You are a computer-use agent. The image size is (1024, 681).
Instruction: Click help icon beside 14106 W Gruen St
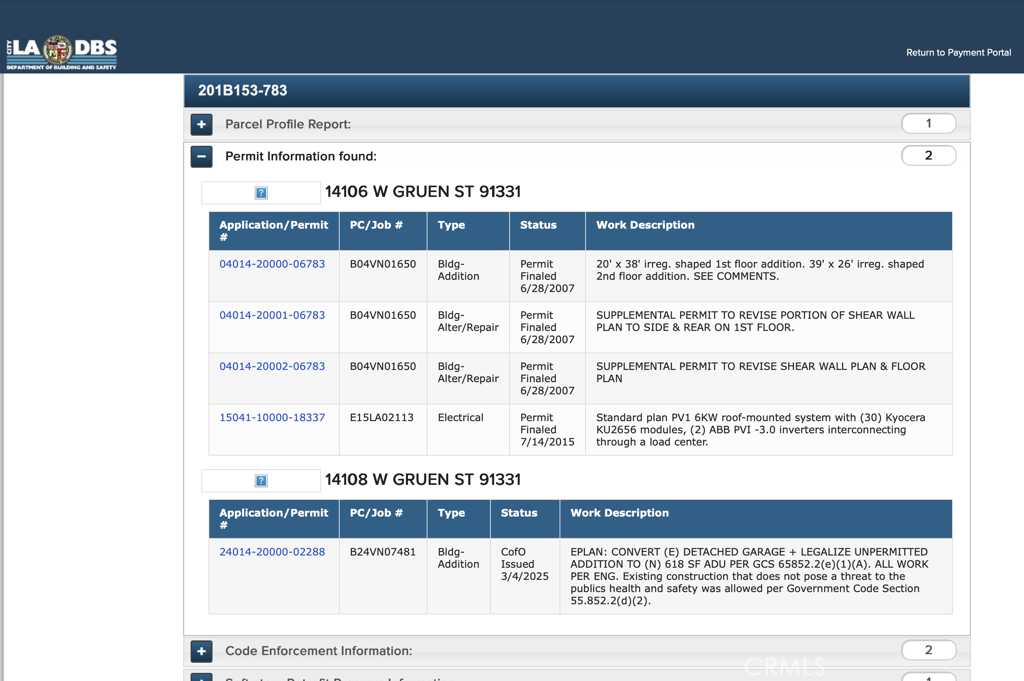tap(261, 193)
